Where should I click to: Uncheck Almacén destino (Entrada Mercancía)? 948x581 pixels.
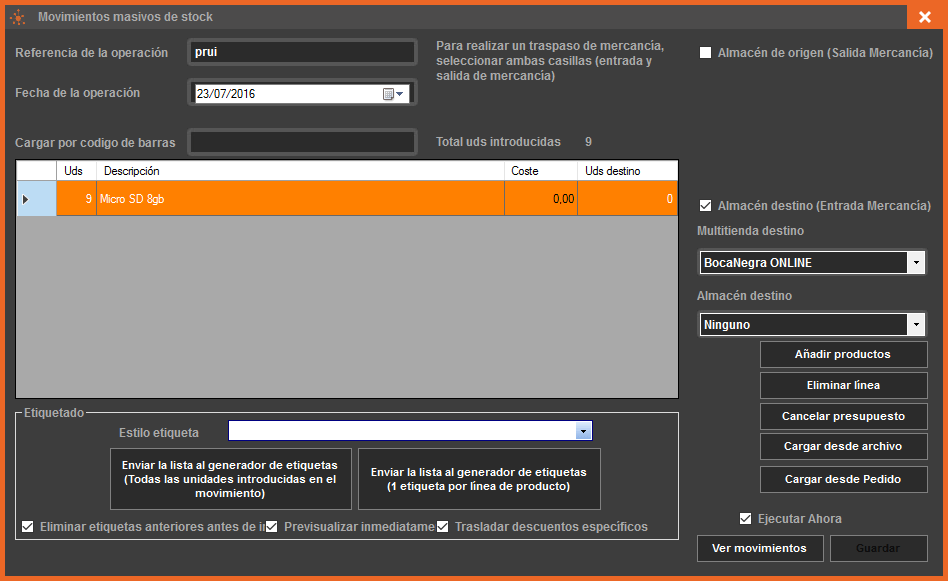pyautogui.click(x=706, y=206)
